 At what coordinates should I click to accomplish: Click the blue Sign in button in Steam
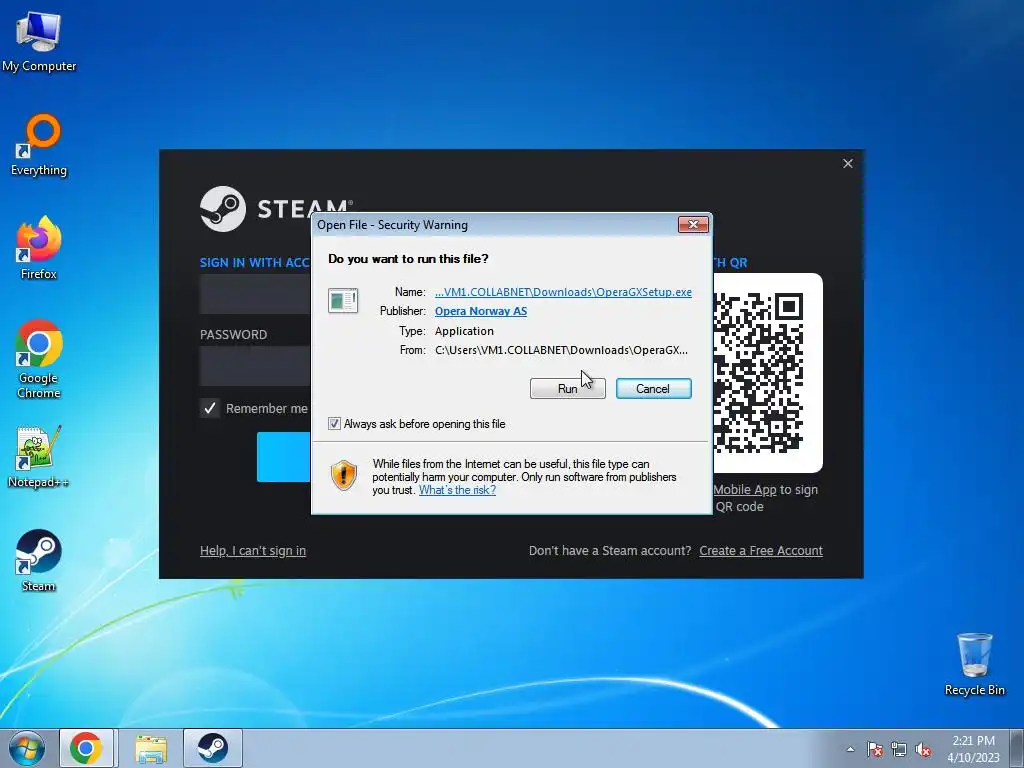284,456
